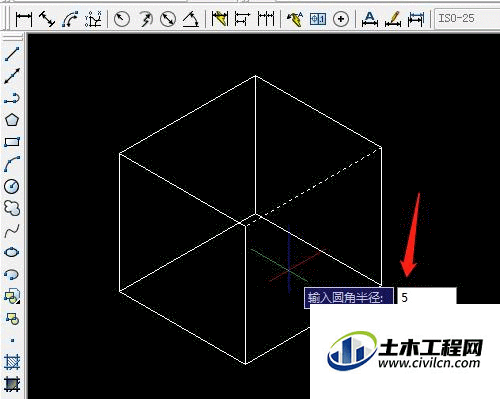Open the Insert Block tool
Image resolution: width=500 pixels, height=399 pixels.
tap(12, 296)
